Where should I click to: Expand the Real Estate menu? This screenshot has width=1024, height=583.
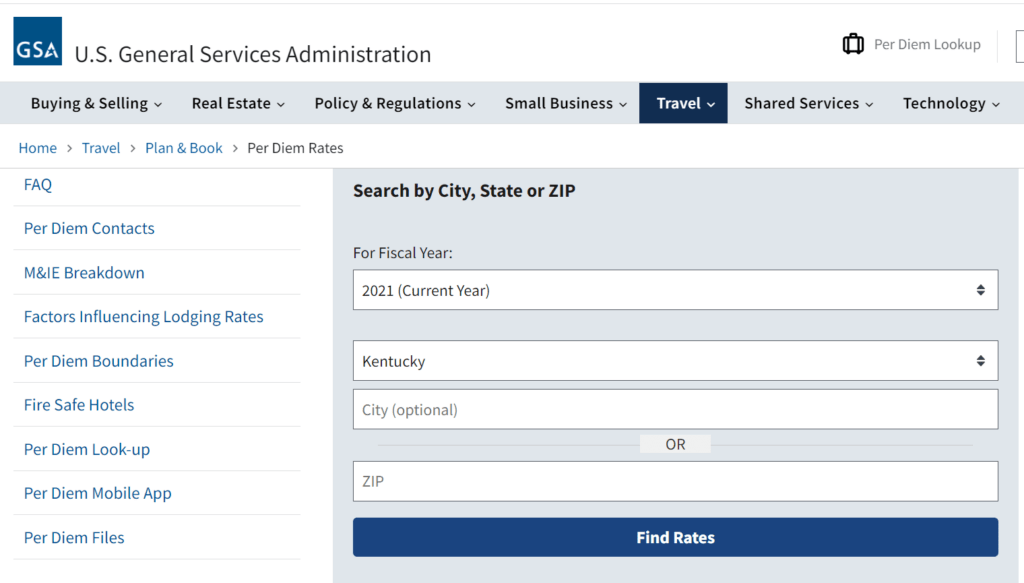pos(238,103)
